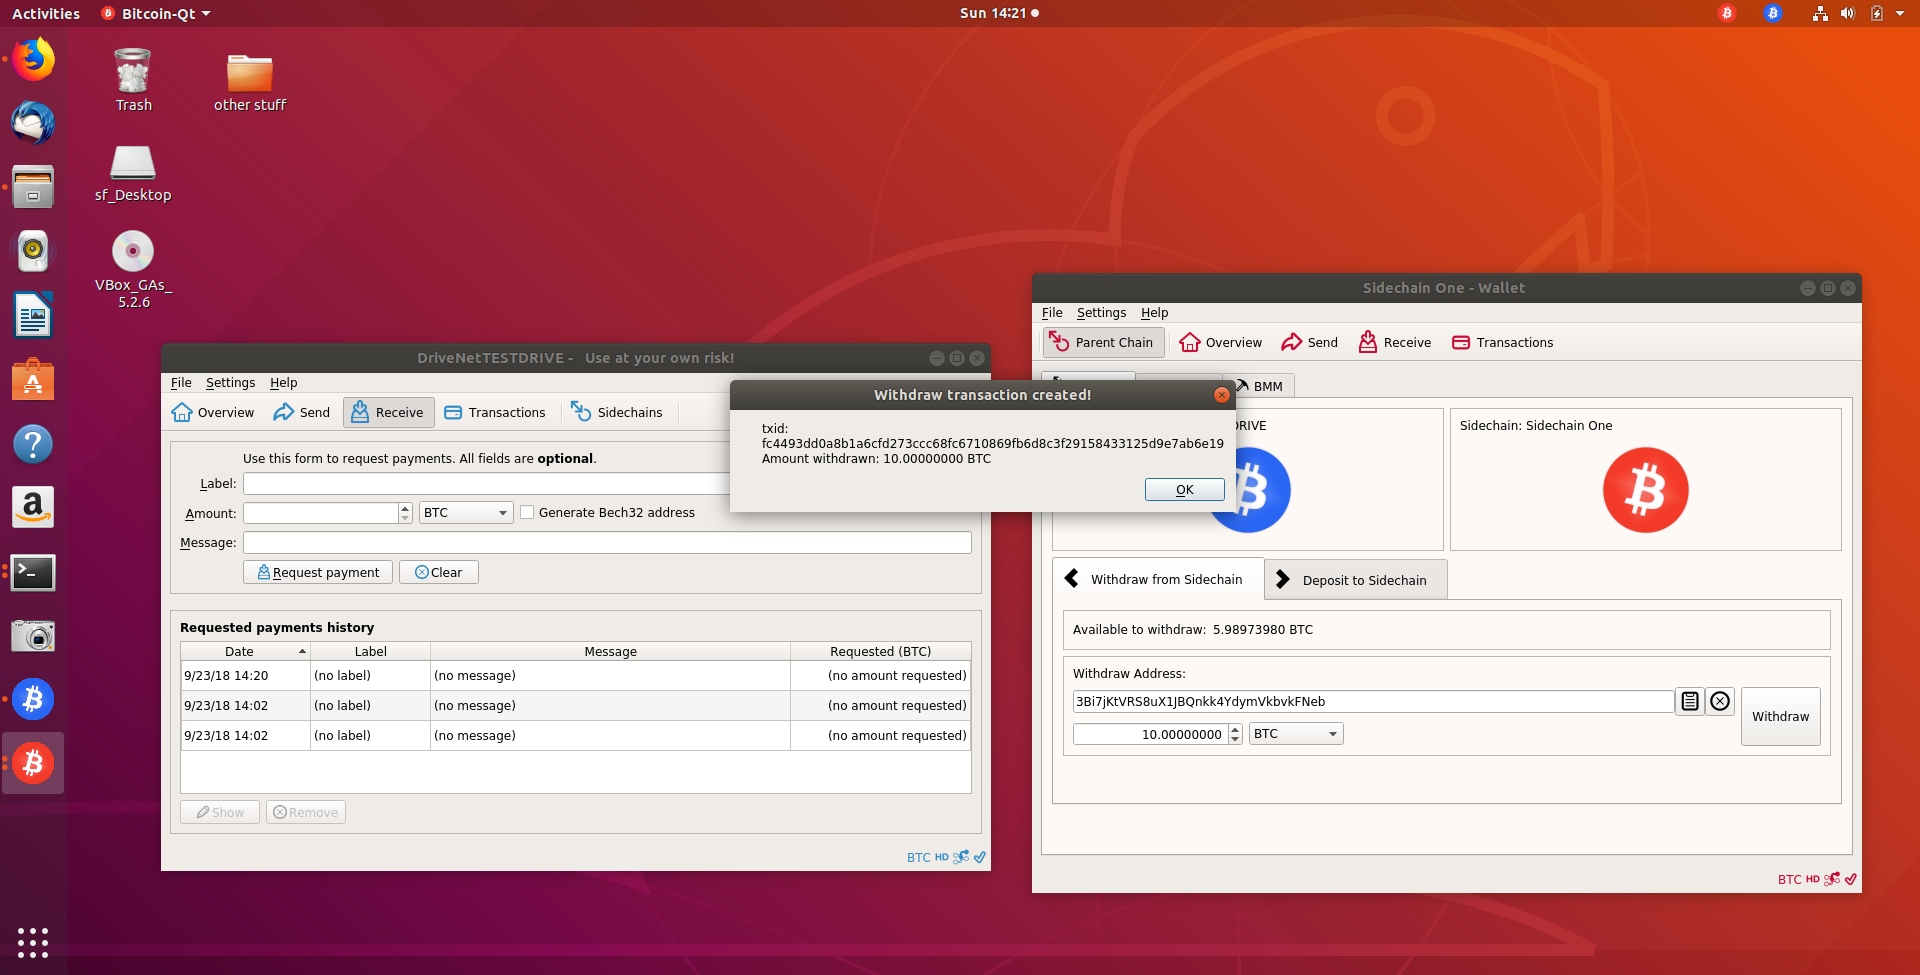
Task: Click into the Label input field
Action: pos(486,484)
